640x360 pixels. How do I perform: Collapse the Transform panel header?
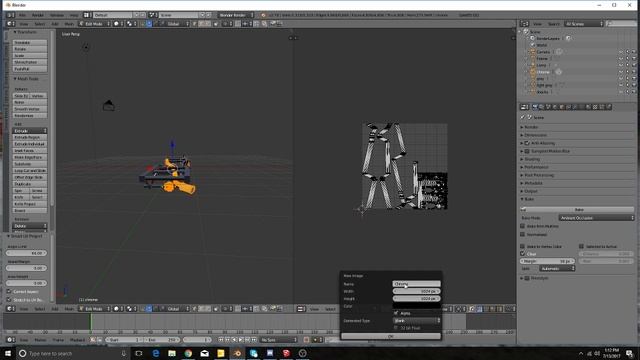26,32
